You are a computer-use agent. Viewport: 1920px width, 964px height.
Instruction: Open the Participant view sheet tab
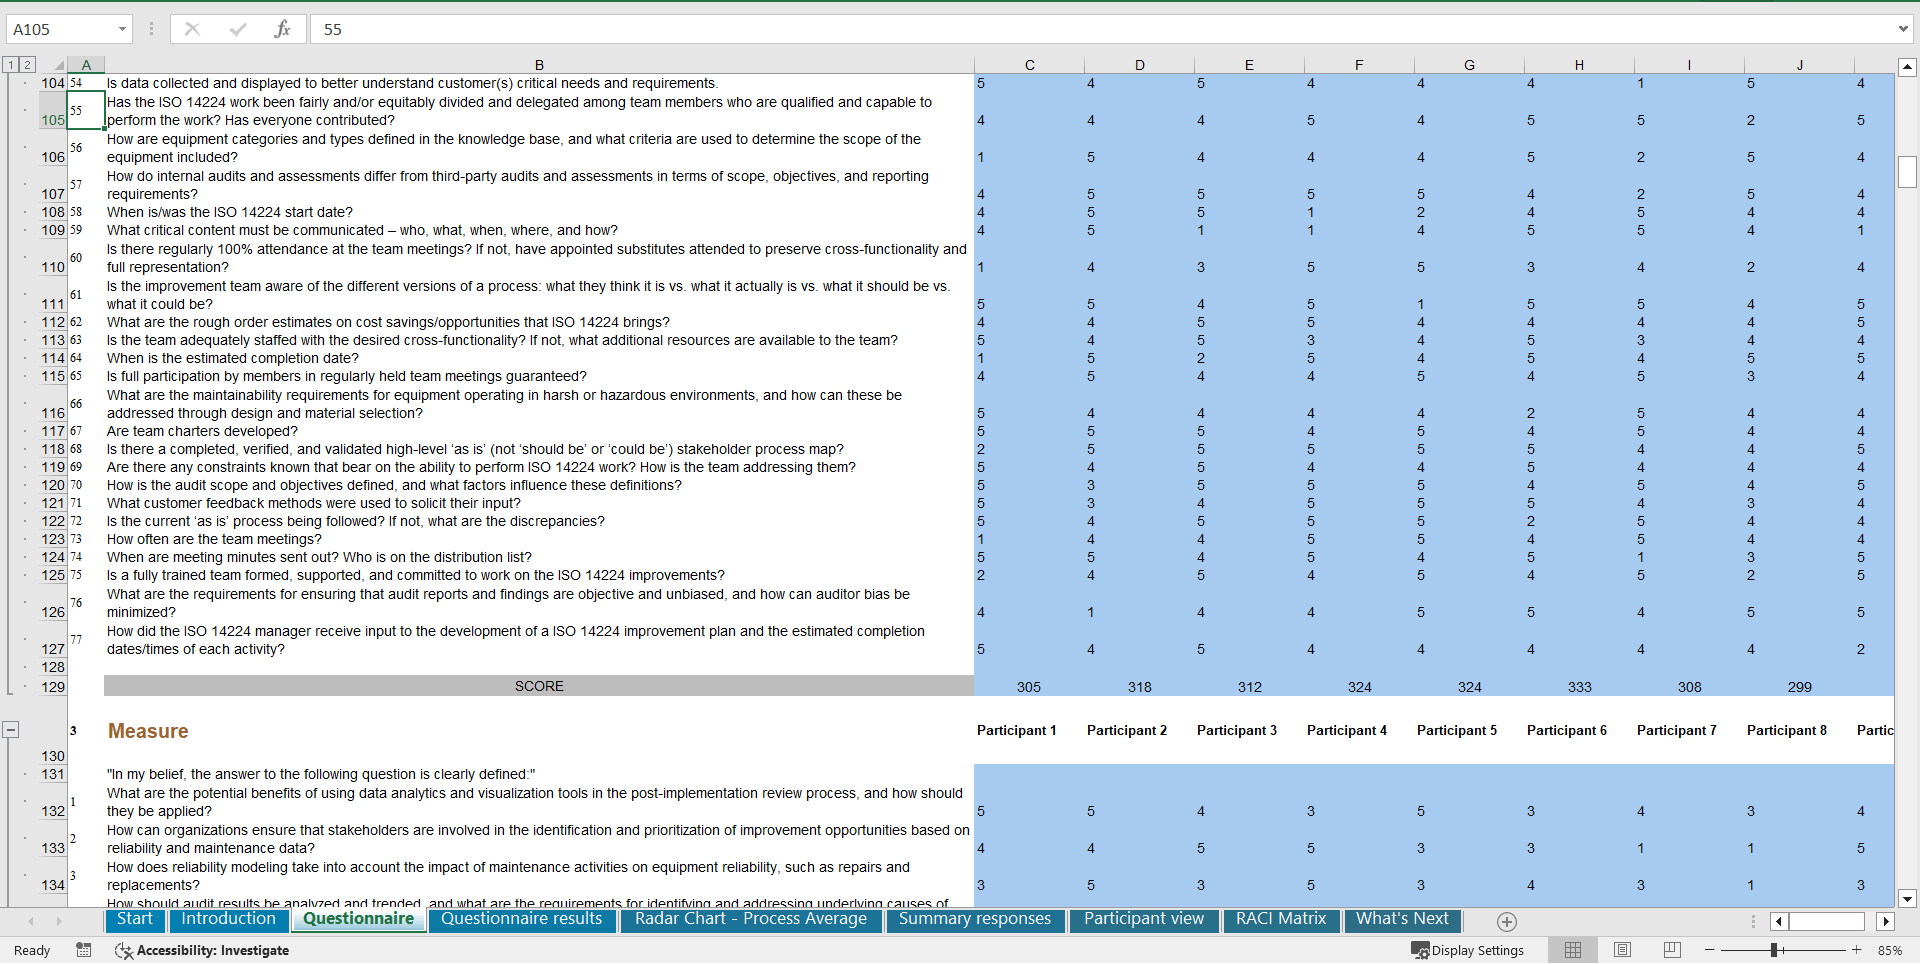(1144, 919)
